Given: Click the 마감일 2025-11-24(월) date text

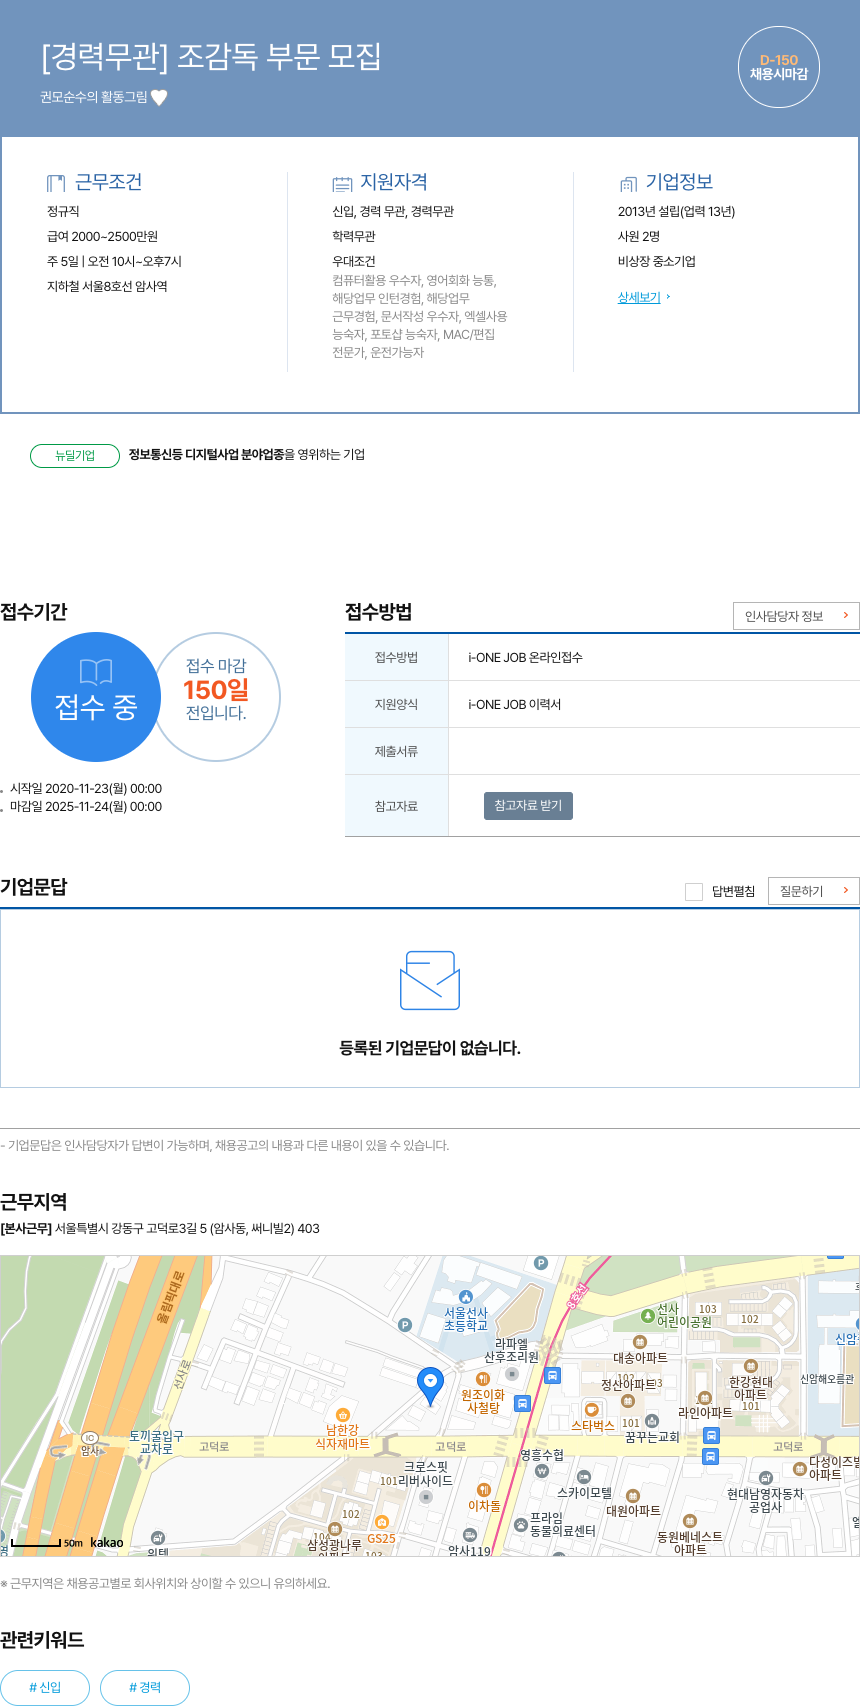Looking at the screenshot, I should pos(86,807).
